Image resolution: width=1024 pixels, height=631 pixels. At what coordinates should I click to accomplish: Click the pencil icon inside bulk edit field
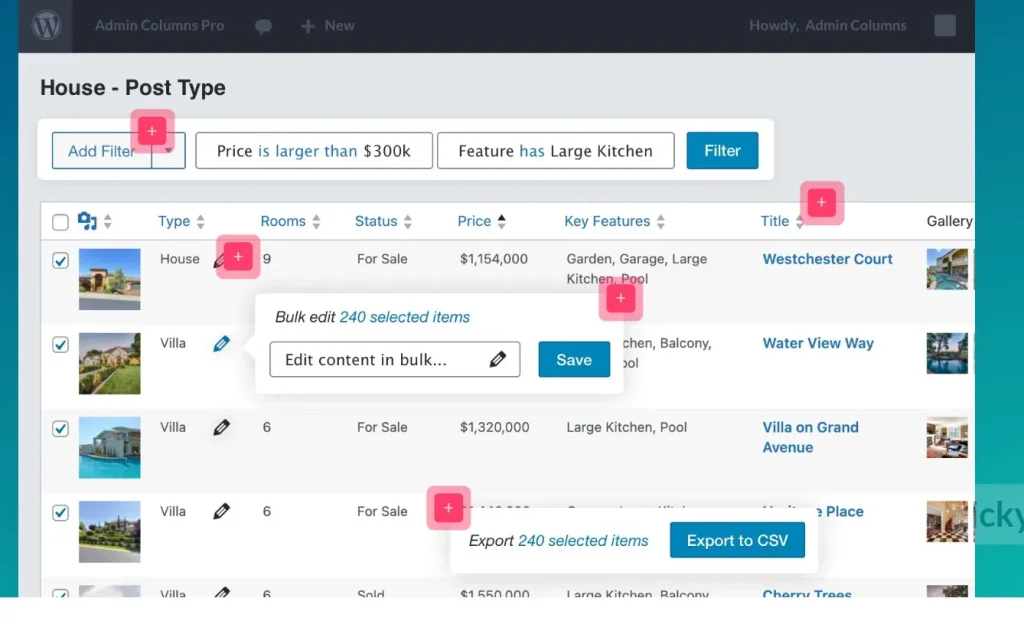point(497,360)
